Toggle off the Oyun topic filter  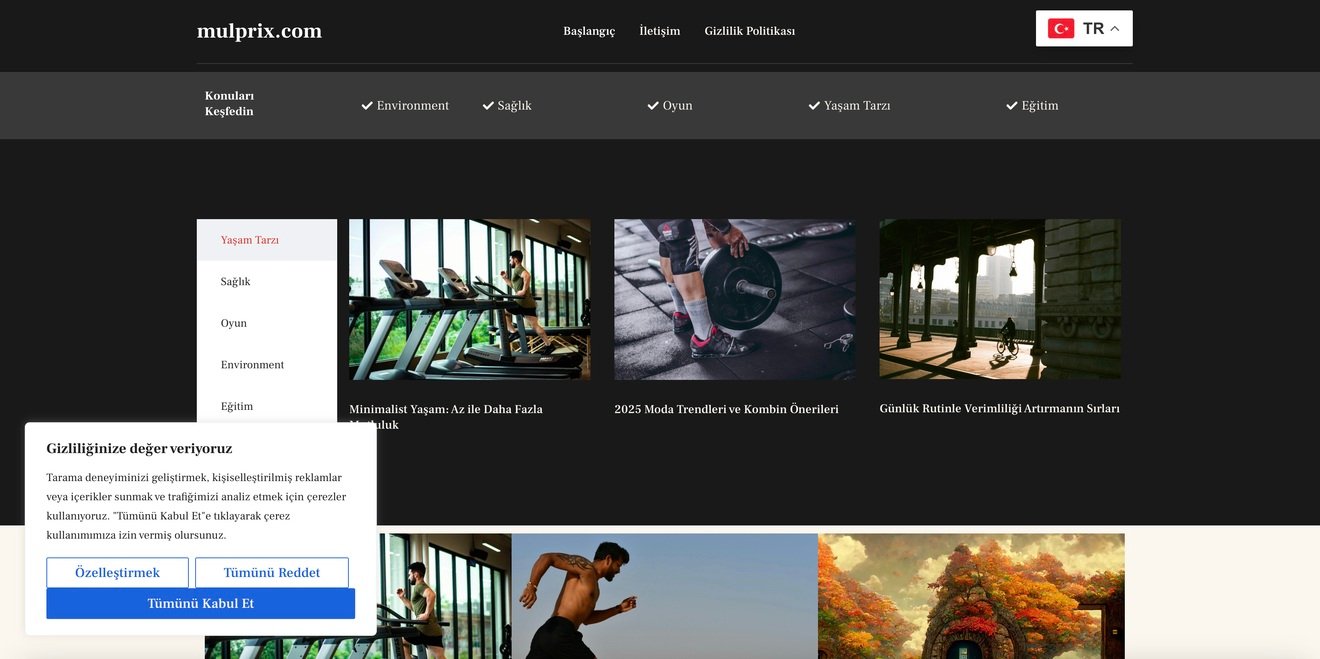tap(652, 104)
